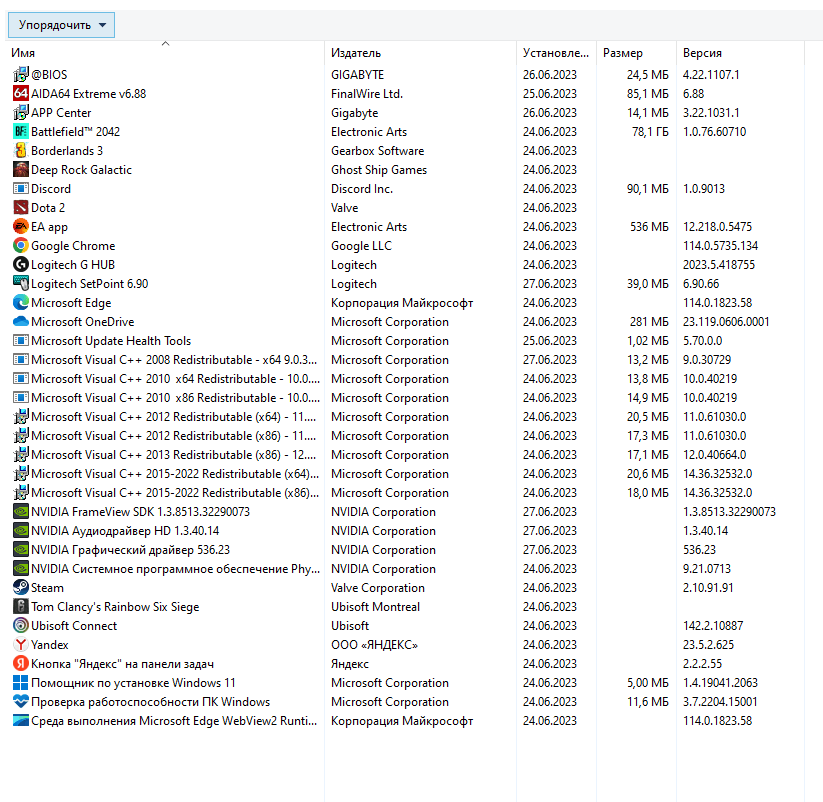Click the Ubisoft Montreal publisher cell

375,607
